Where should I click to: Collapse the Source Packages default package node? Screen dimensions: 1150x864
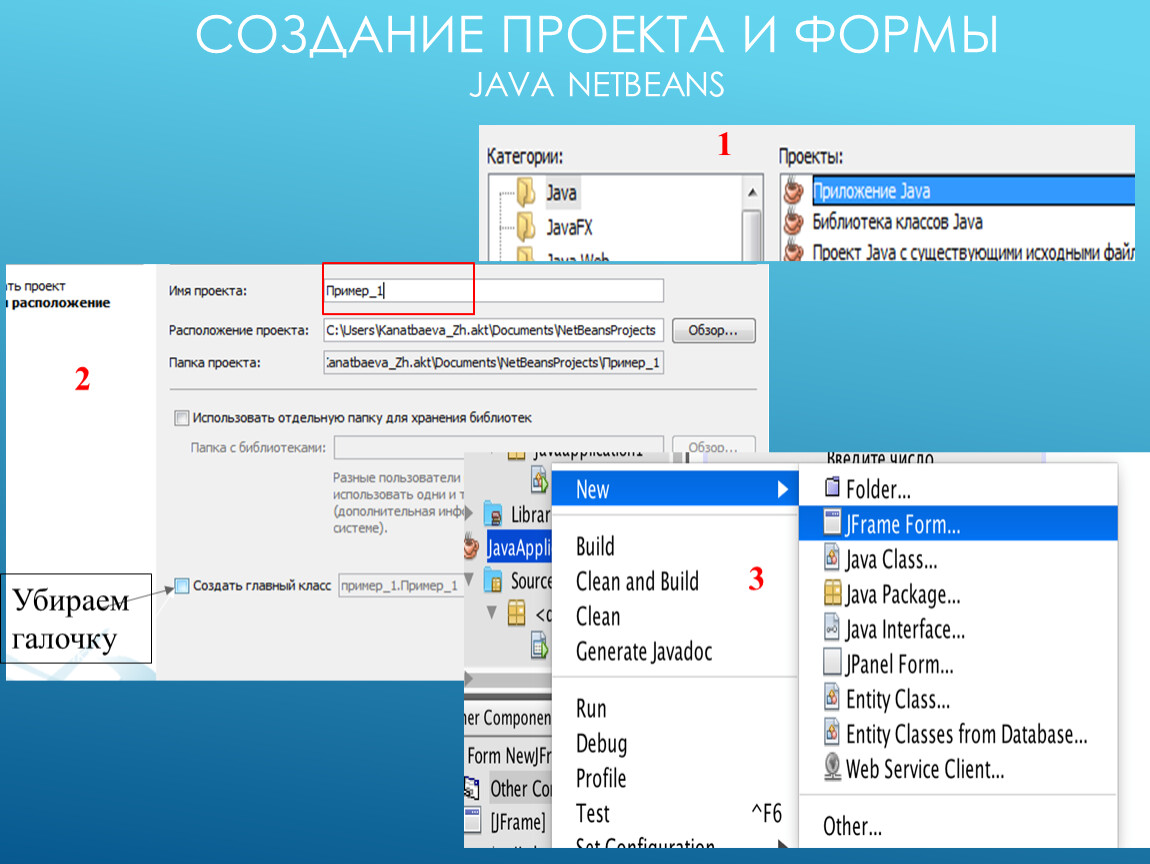[491, 612]
